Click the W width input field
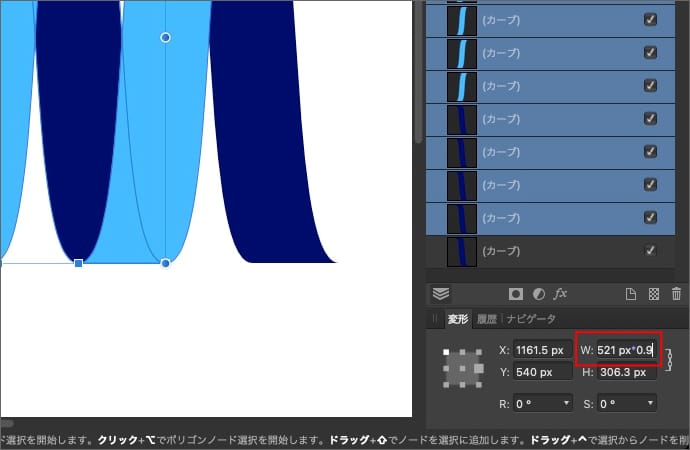The width and height of the screenshot is (690, 450). click(624, 350)
